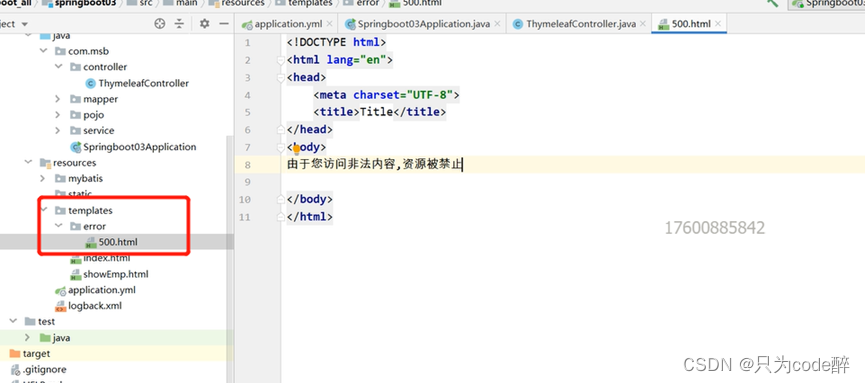865x383 pixels.
Task: Click the intention lightbulb on line 7
Action: click(296, 148)
